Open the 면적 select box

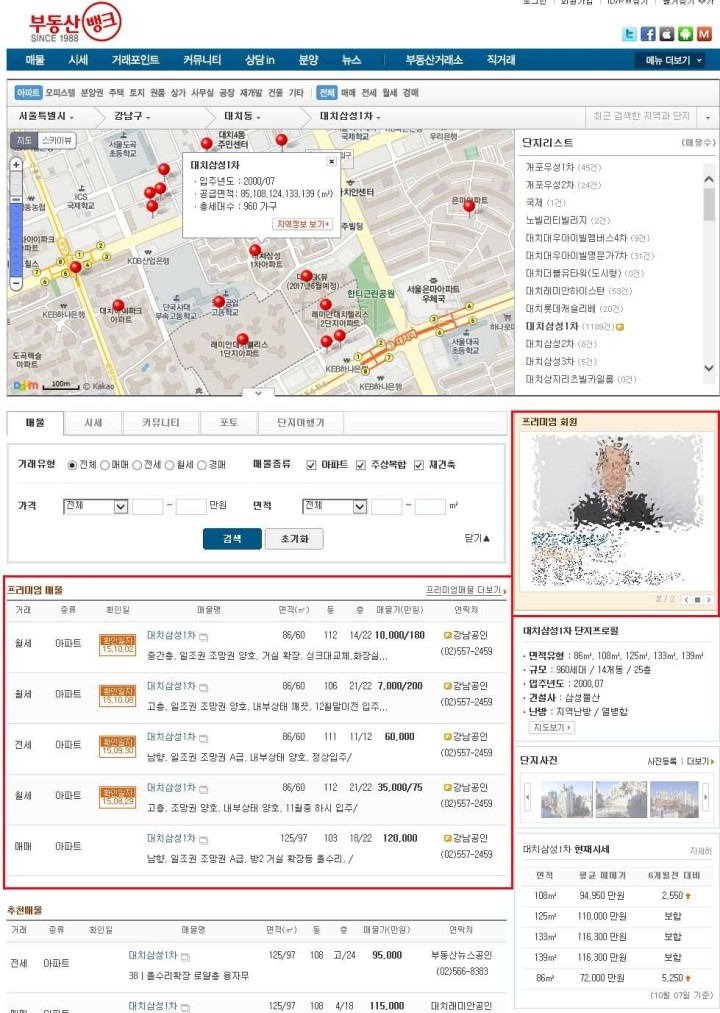[335, 506]
